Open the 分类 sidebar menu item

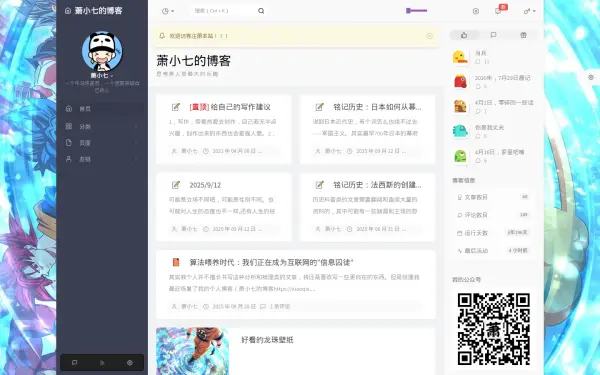point(102,126)
